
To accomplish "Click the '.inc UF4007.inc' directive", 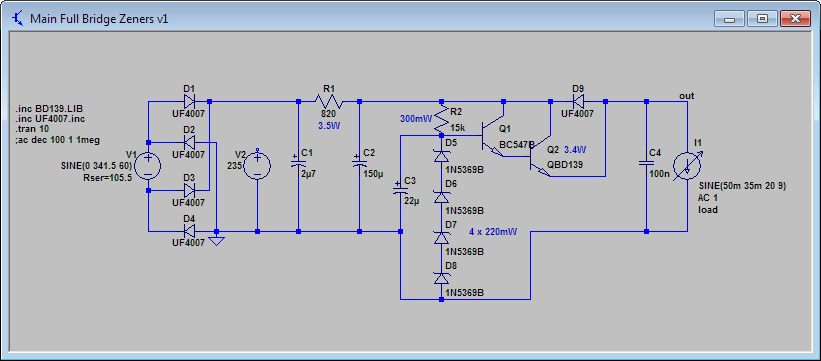I will coord(51,119).
